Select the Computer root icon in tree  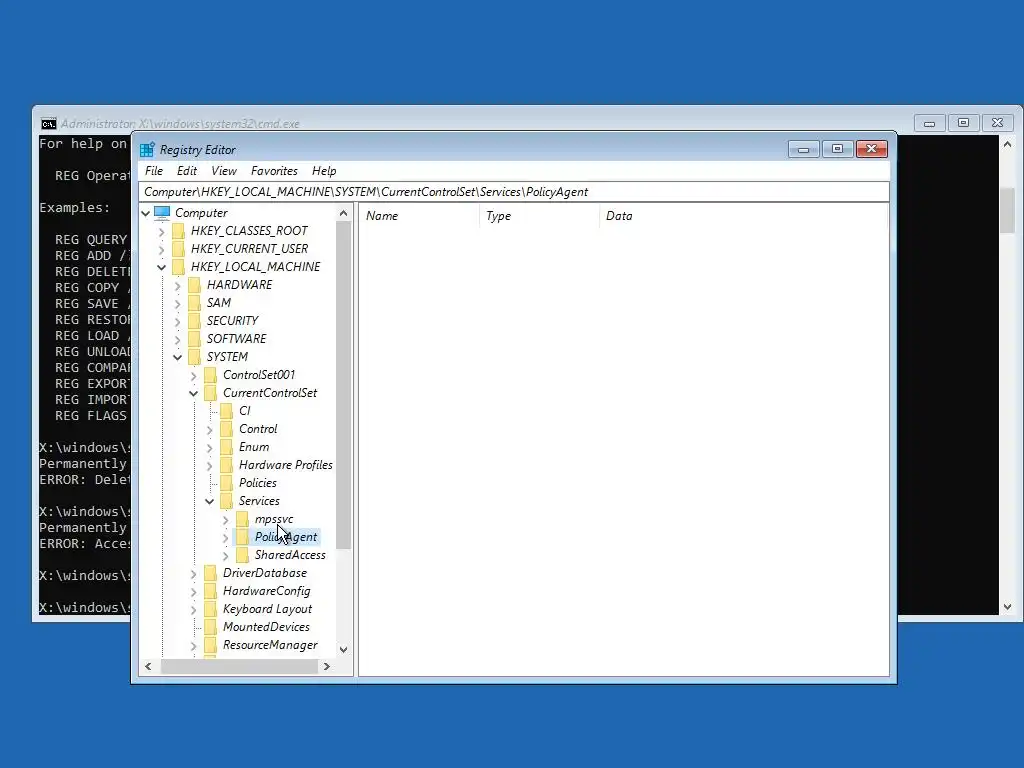tap(162, 213)
